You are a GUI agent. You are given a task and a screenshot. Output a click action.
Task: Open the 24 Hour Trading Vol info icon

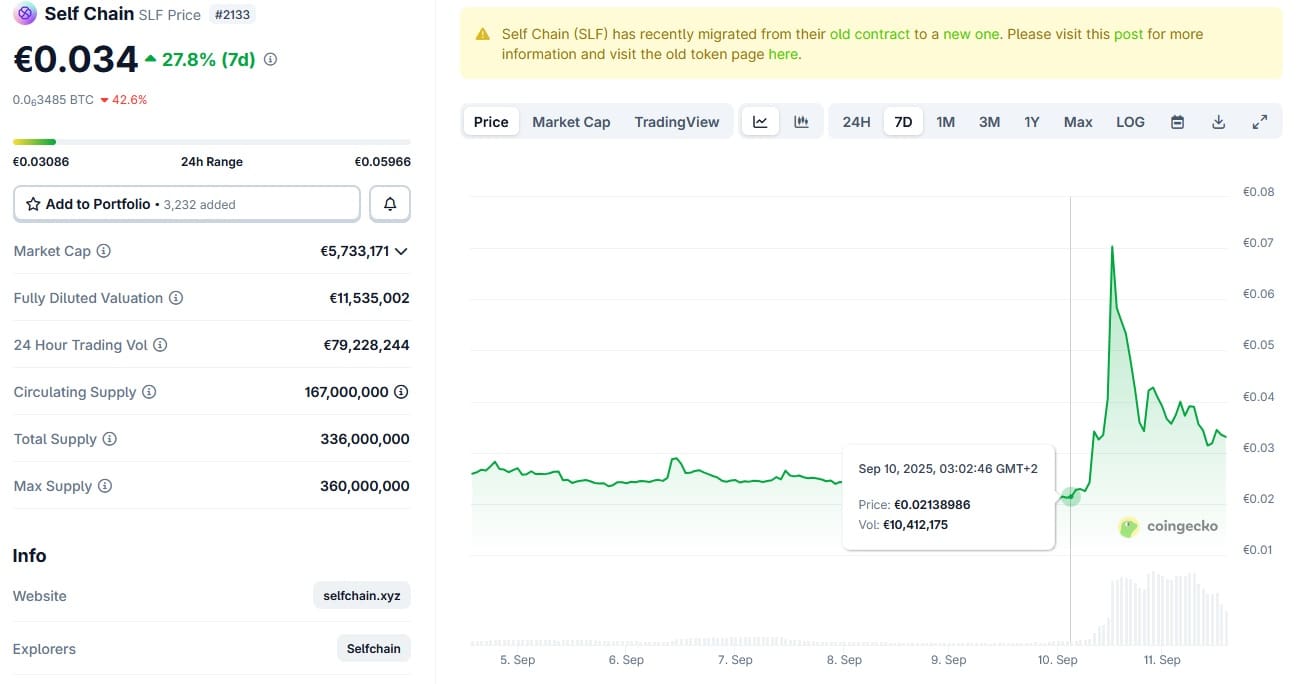click(x=160, y=345)
